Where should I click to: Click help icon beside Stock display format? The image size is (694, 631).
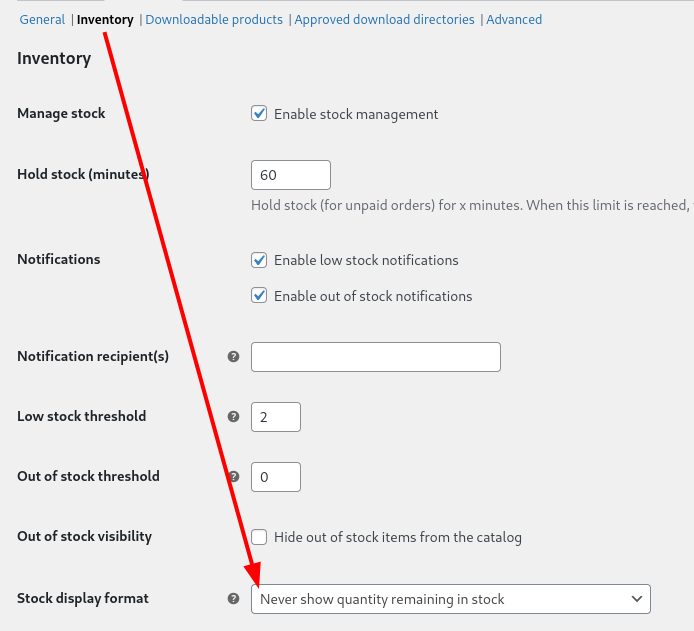pos(233,599)
